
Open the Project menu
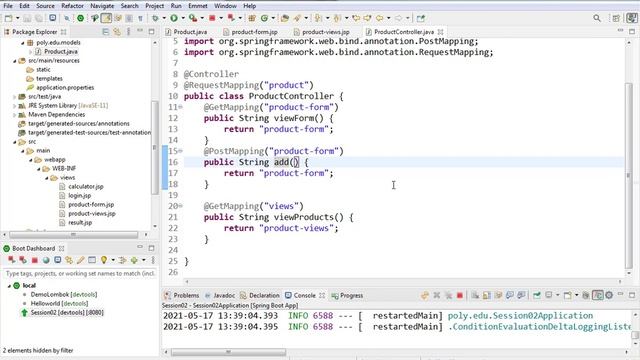coord(155,6)
